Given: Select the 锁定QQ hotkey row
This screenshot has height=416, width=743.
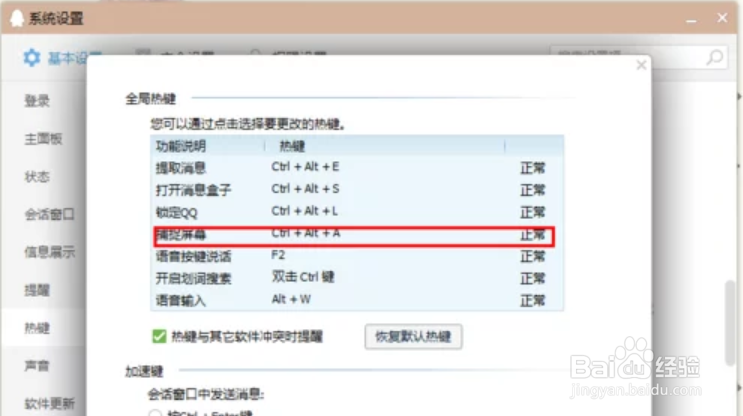Looking at the screenshot, I should (x=357, y=212).
